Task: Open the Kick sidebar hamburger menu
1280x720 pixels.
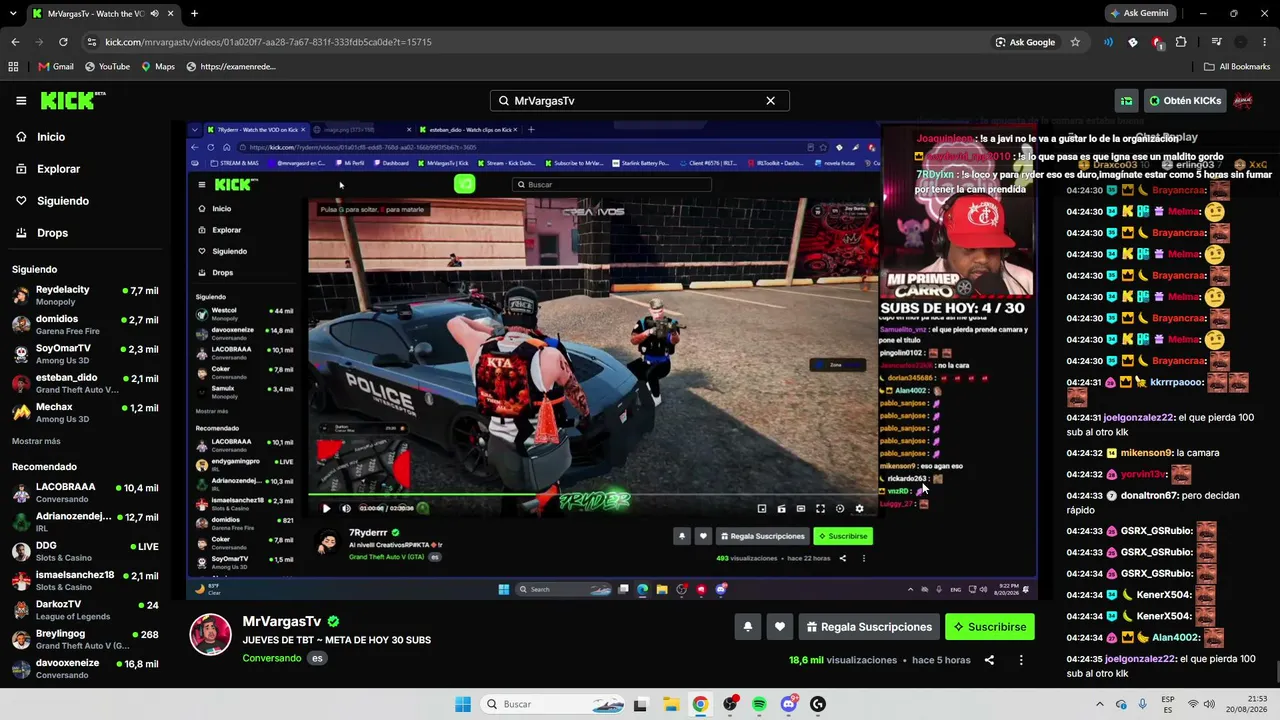Action: 21,100
